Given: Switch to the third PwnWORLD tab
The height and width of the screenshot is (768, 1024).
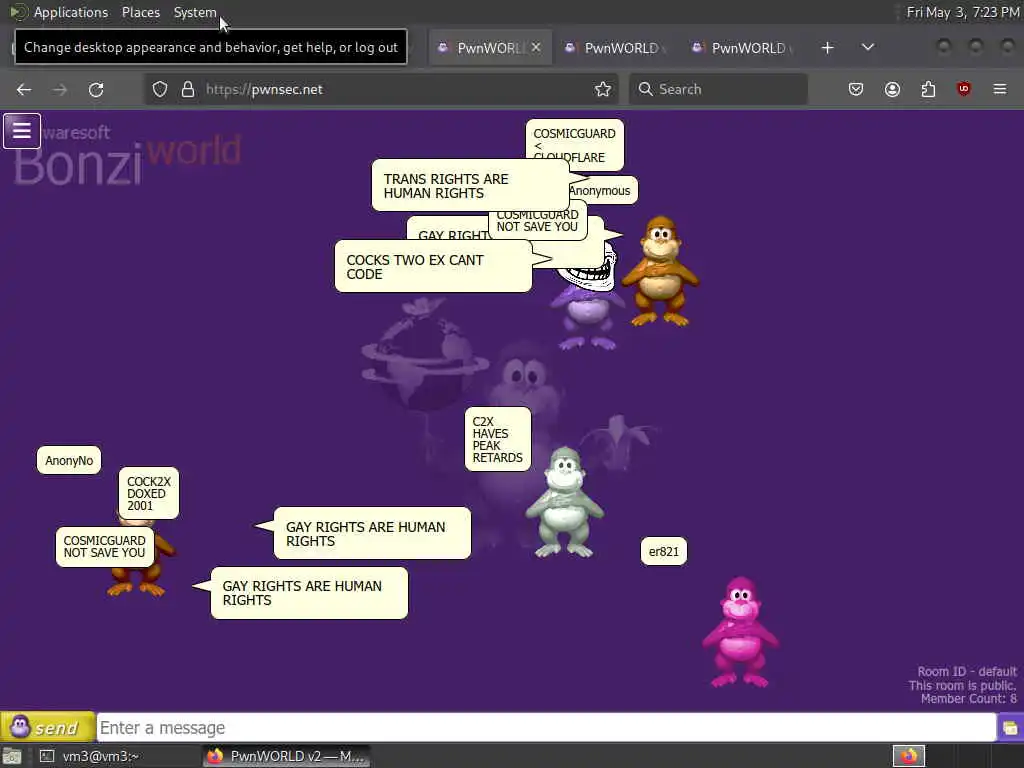Looking at the screenshot, I should point(744,48).
